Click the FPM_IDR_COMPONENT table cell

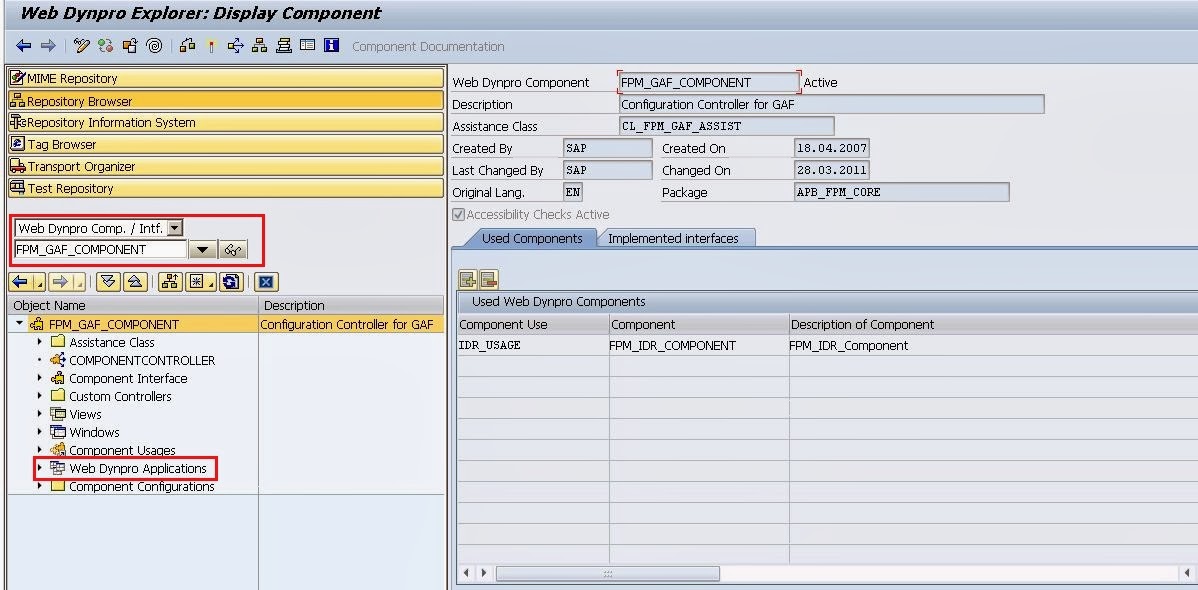pos(672,345)
